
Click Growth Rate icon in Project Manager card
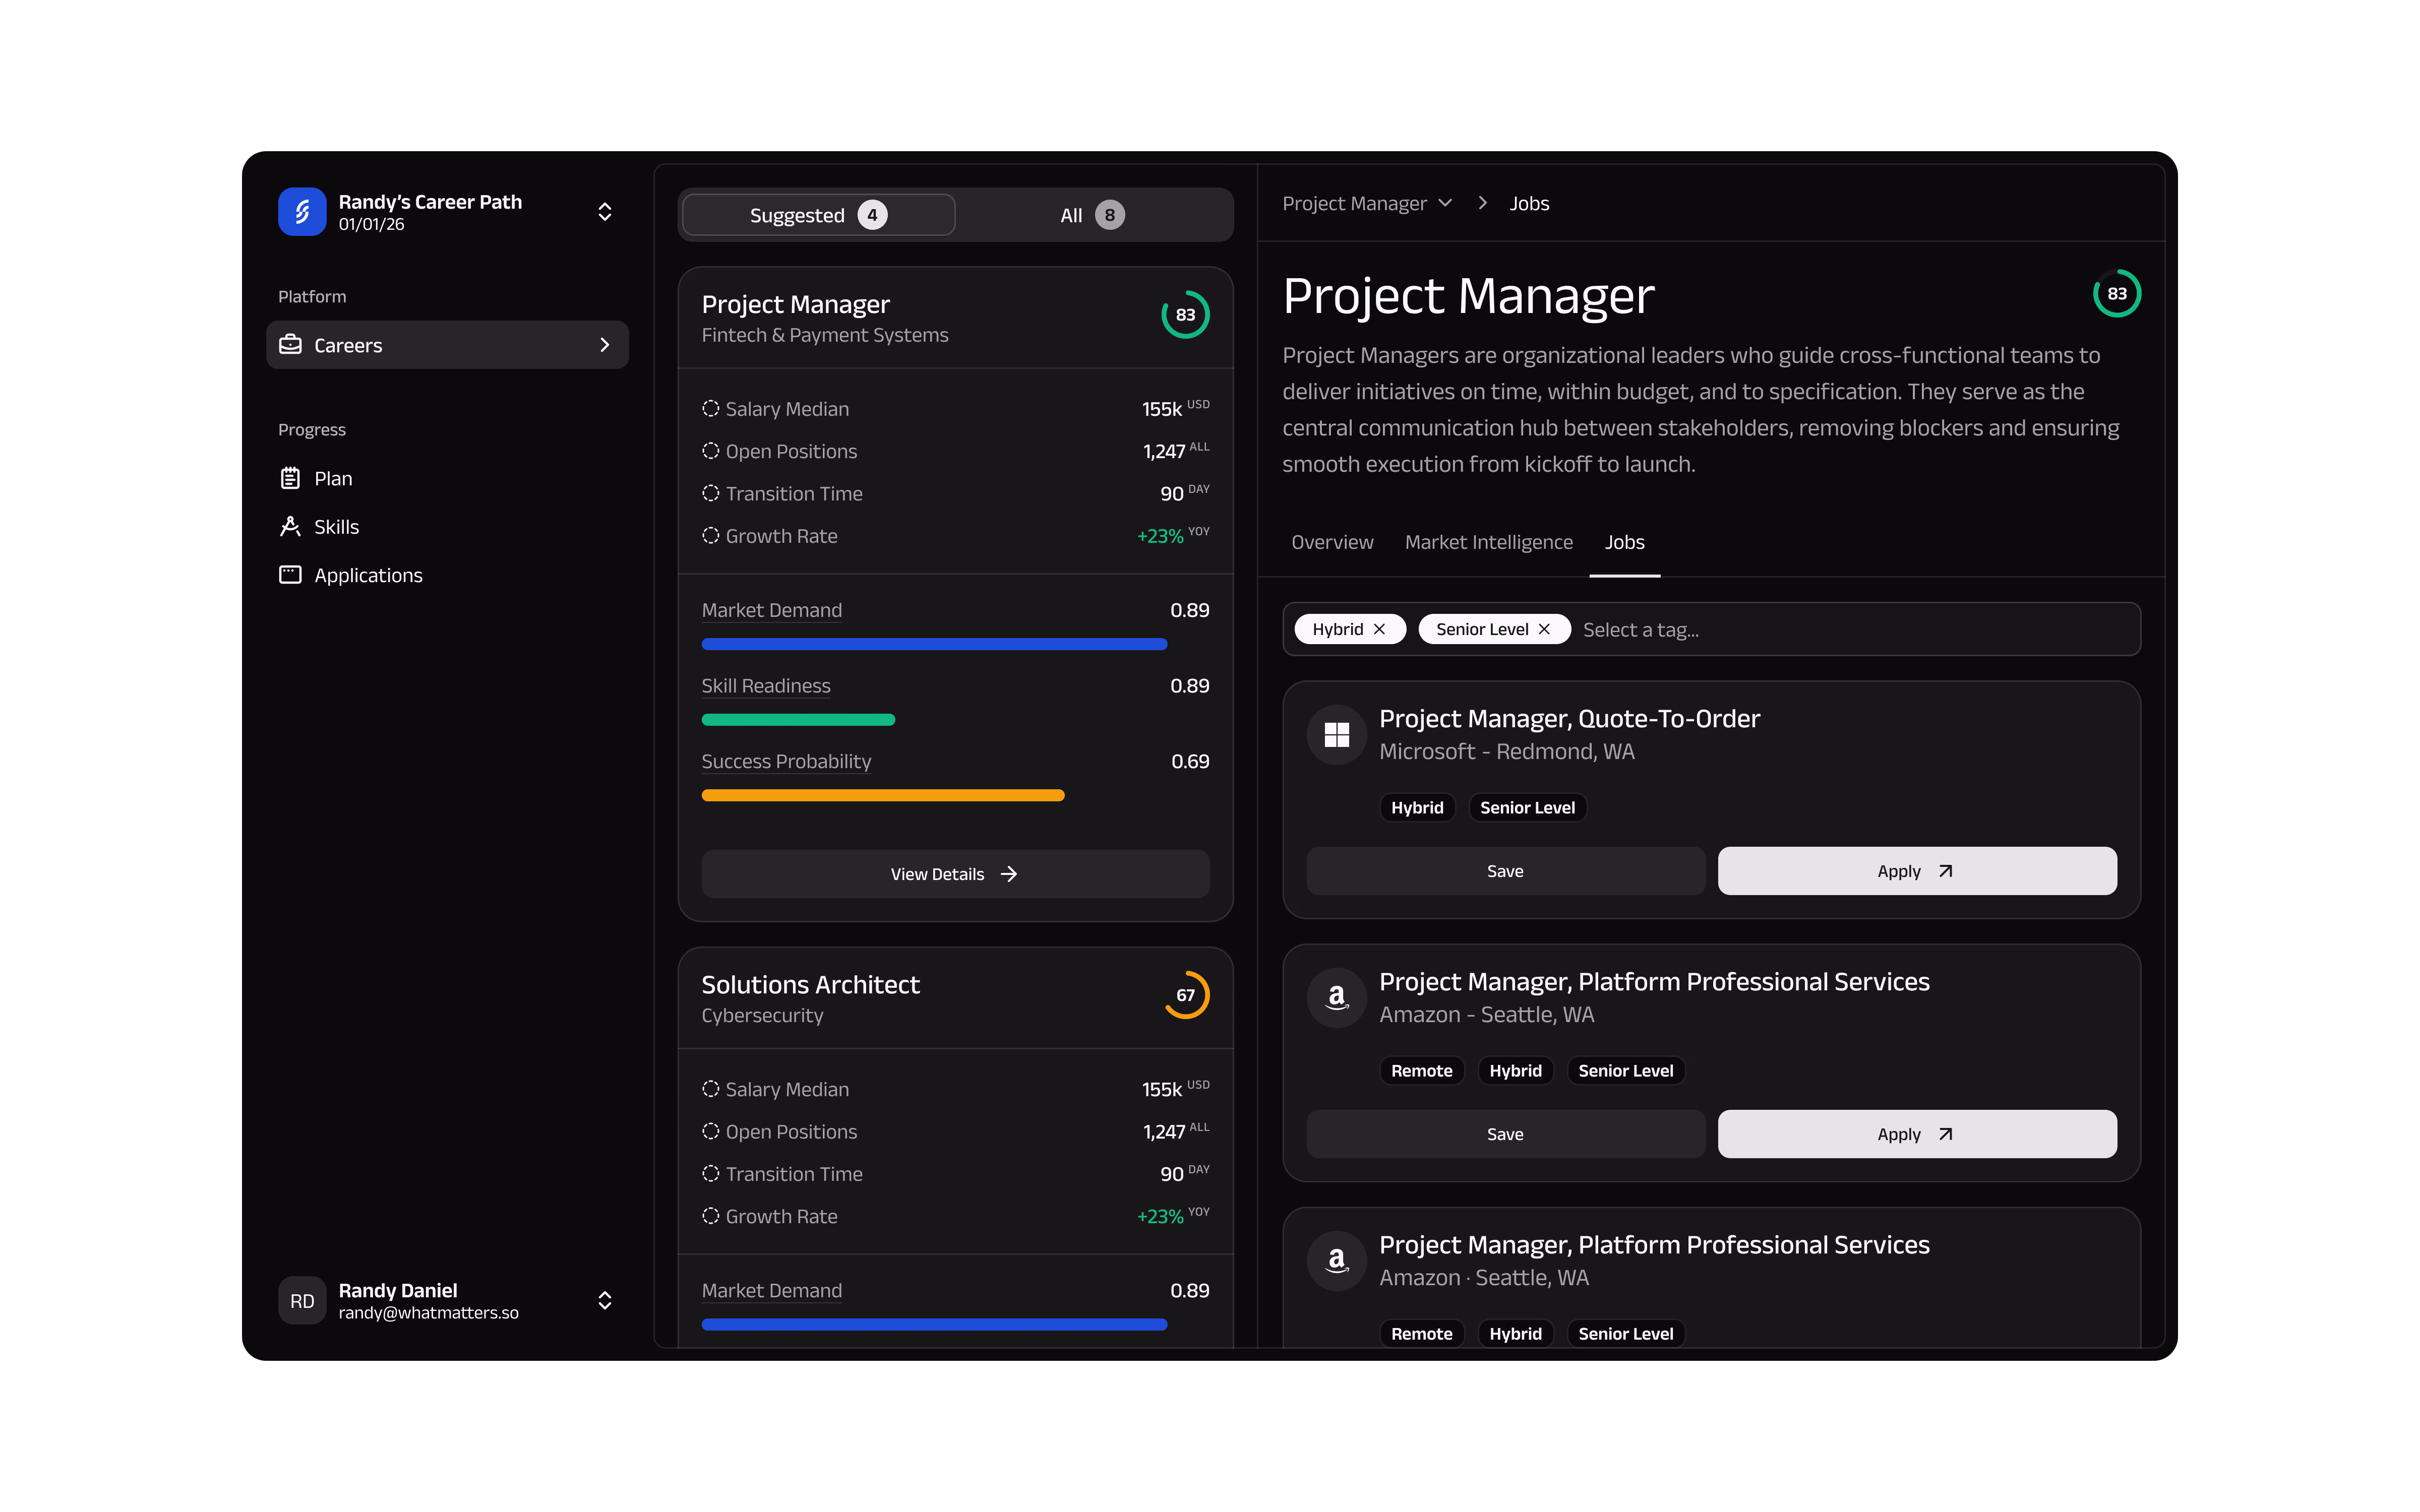tap(710, 536)
